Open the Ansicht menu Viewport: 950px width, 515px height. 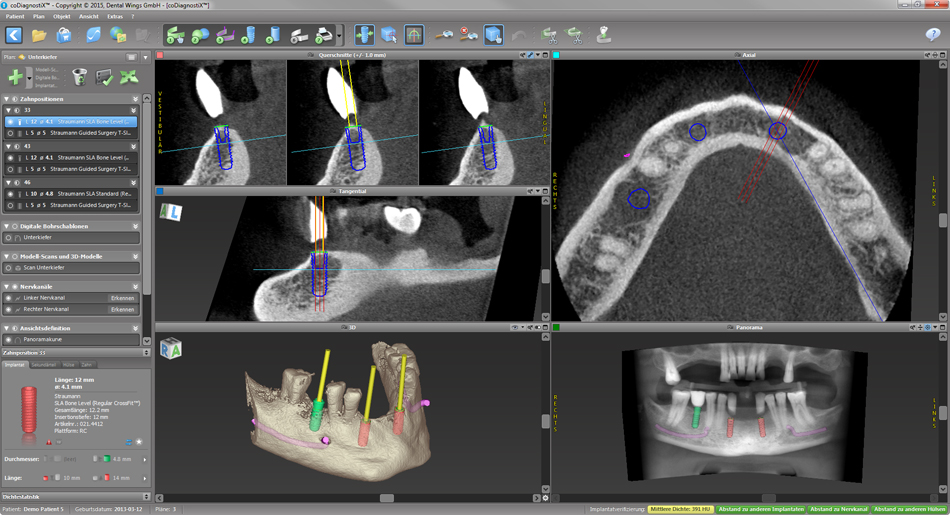89,17
